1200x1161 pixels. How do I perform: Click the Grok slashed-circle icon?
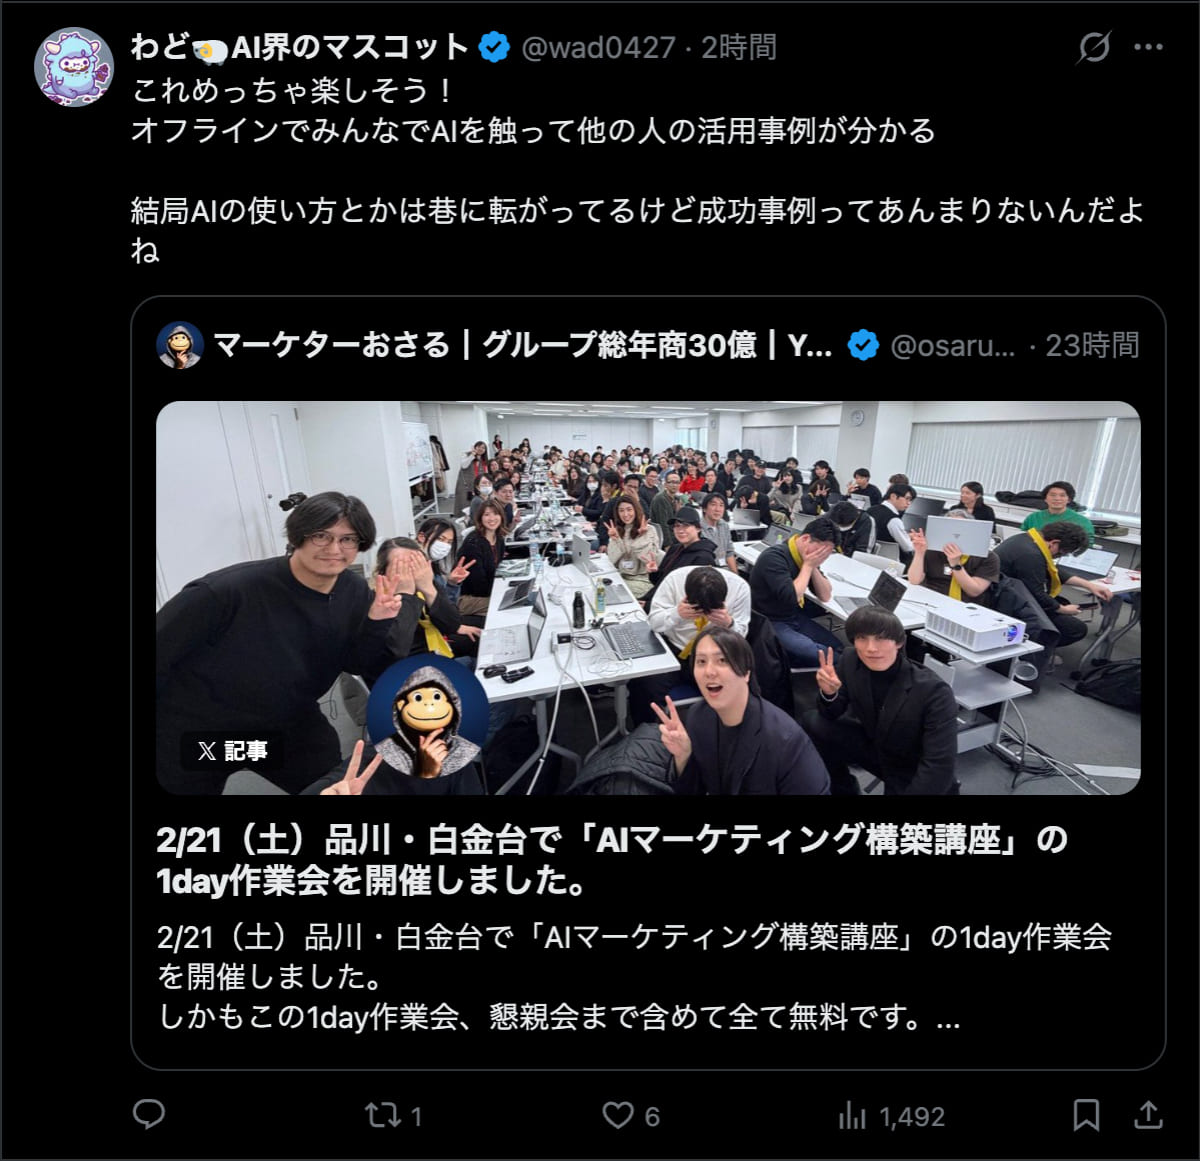coord(1094,47)
